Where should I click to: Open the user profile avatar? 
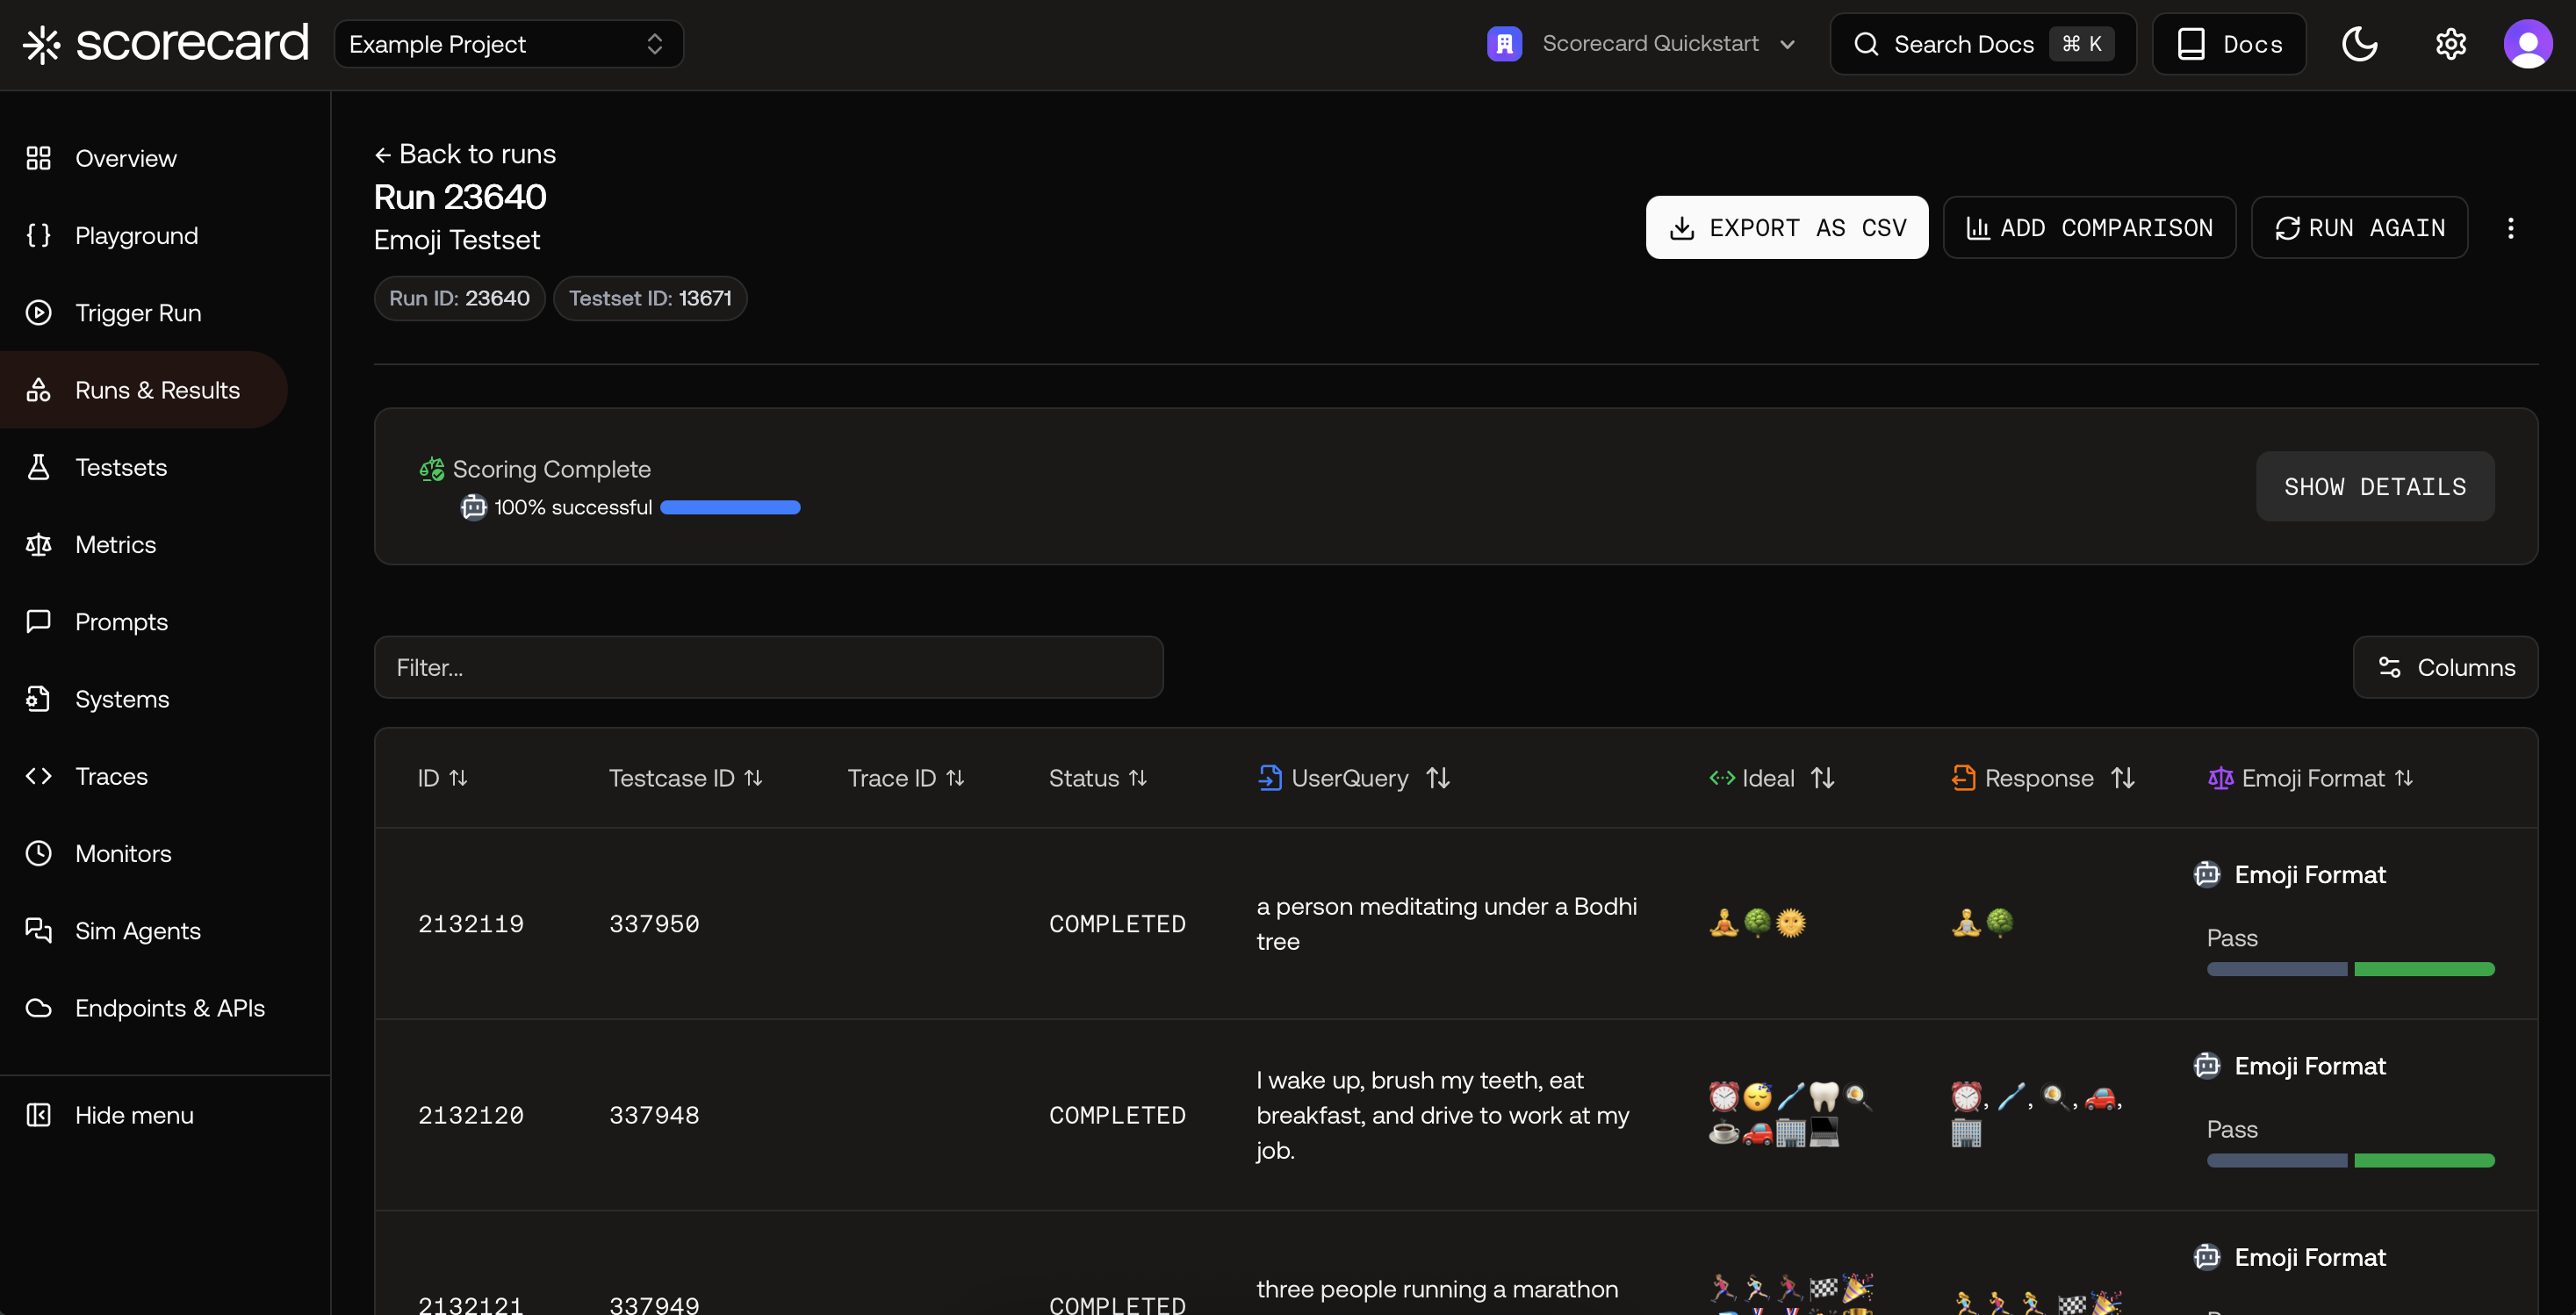2528,44
